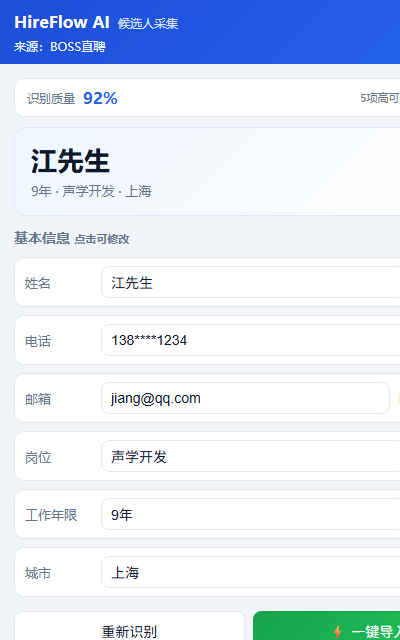The height and width of the screenshot is (640, 400).
Task: Click the 电话 field showing 138****1234
Action: click(251, 340)
